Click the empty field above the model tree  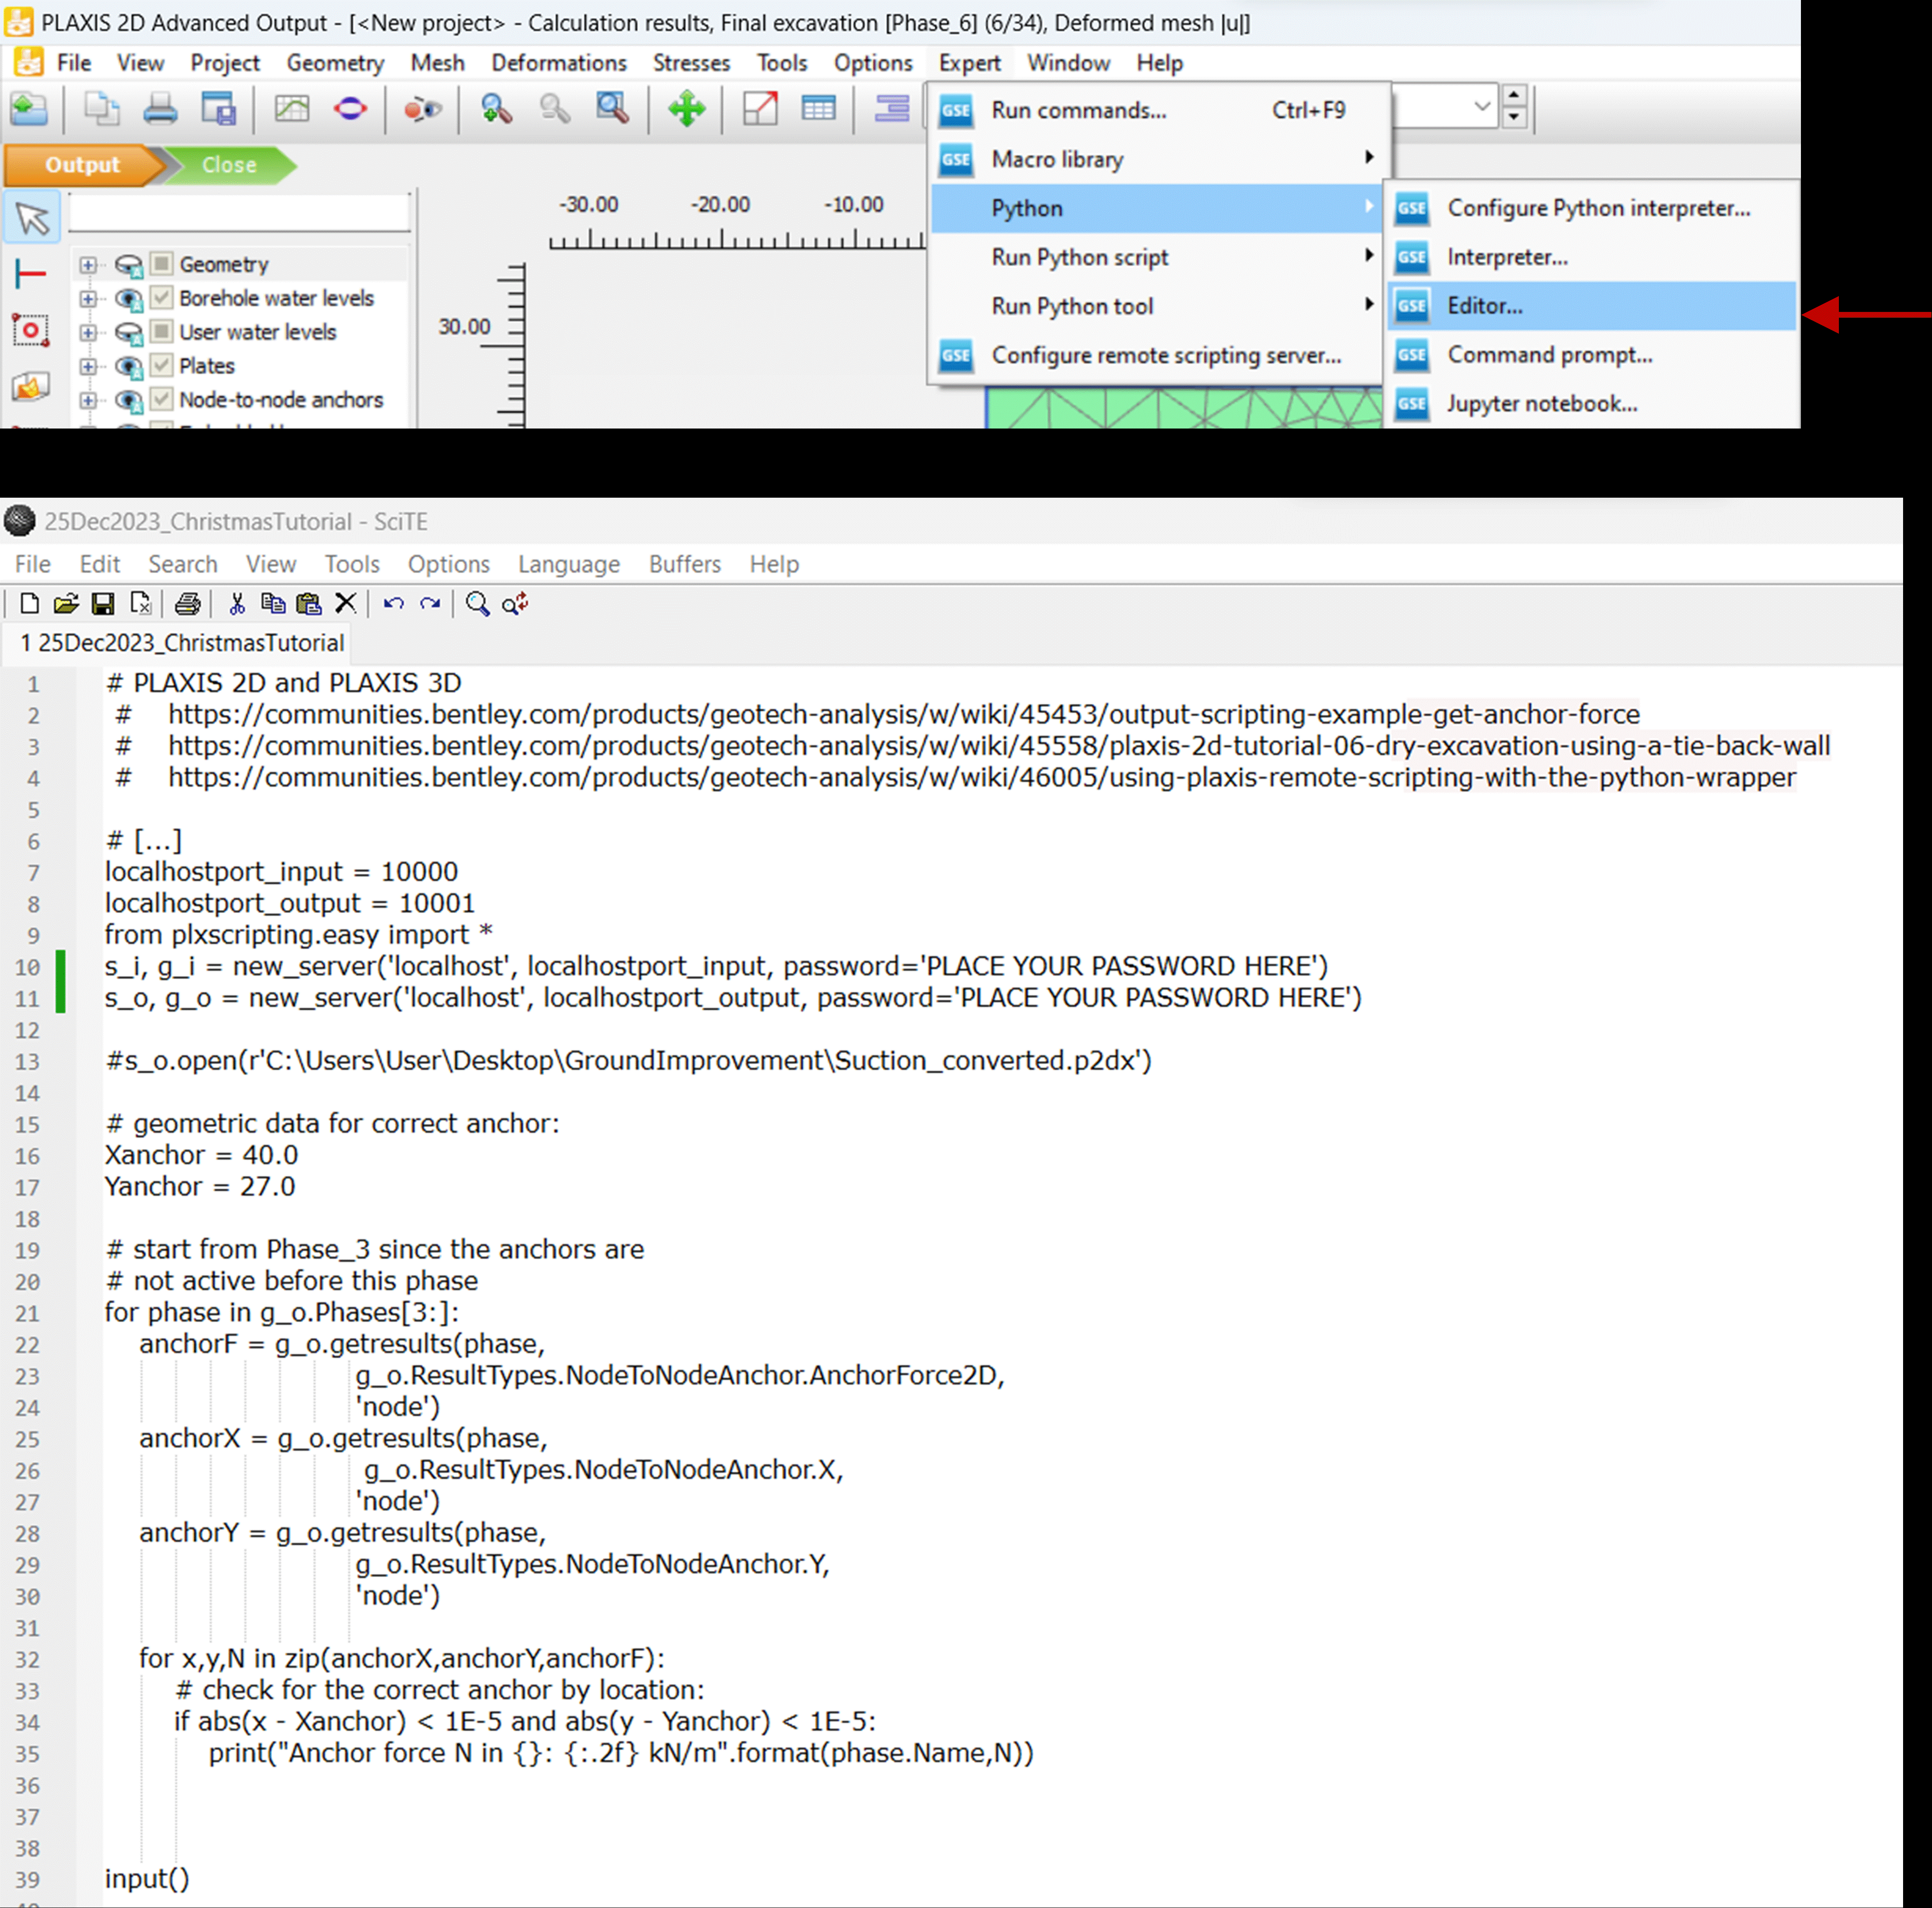pos(239,213)
